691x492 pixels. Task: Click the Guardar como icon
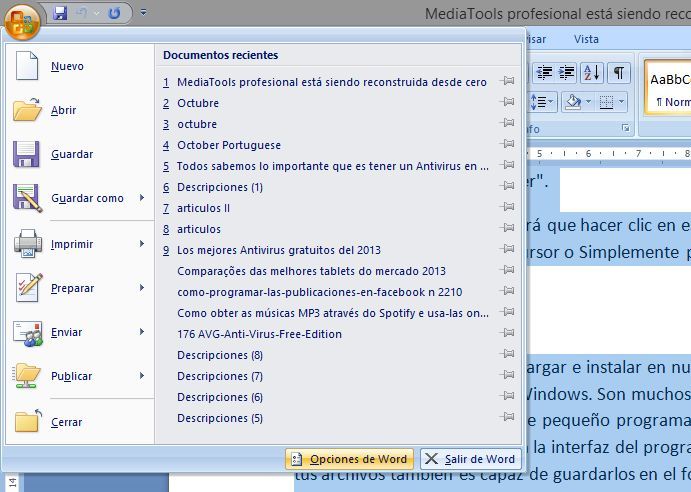27,198
